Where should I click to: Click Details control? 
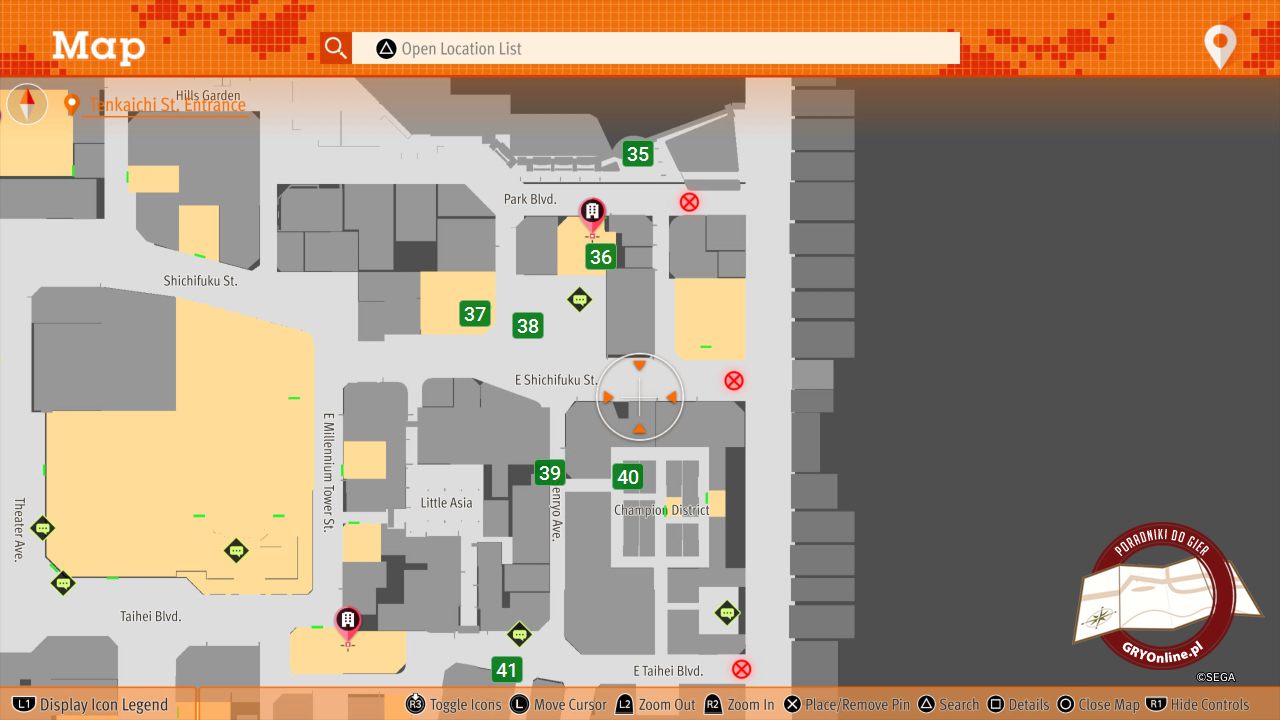click(x=1019, y=704)
